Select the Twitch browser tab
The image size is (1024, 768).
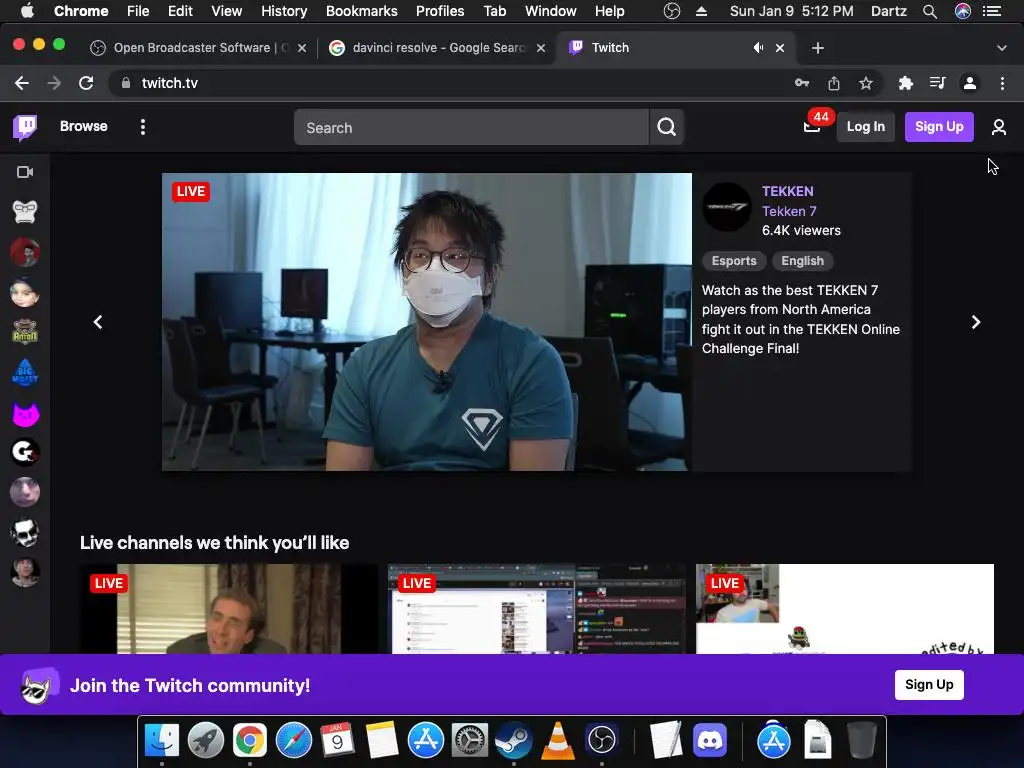[673, 48]
